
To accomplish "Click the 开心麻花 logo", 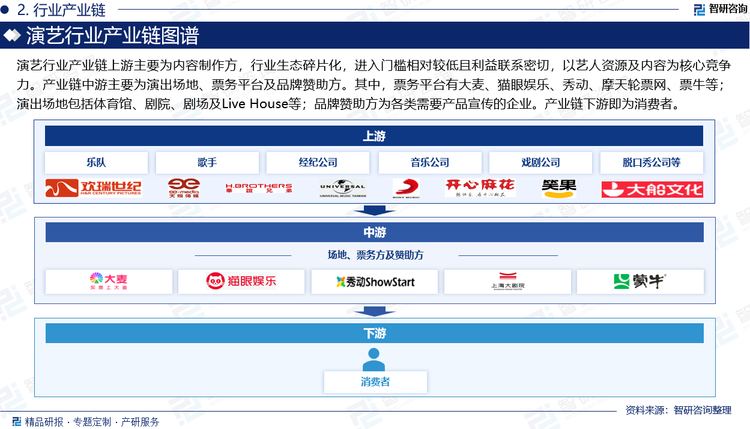I will (480, 188).
